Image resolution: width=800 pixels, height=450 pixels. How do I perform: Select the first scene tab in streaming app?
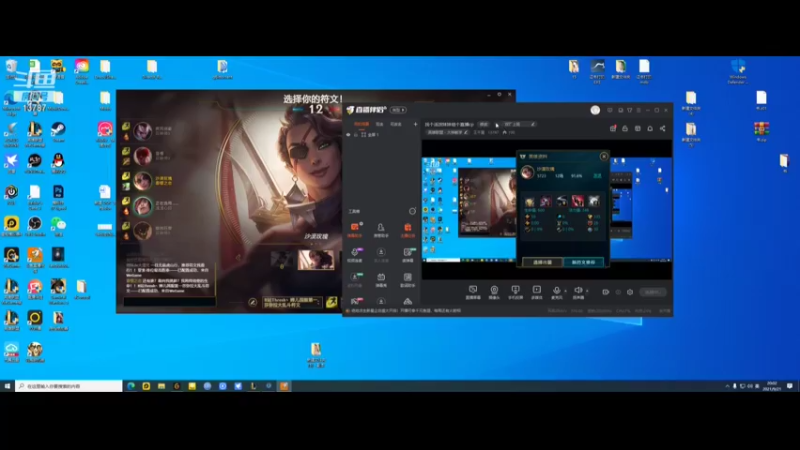[x=361, y=124]
